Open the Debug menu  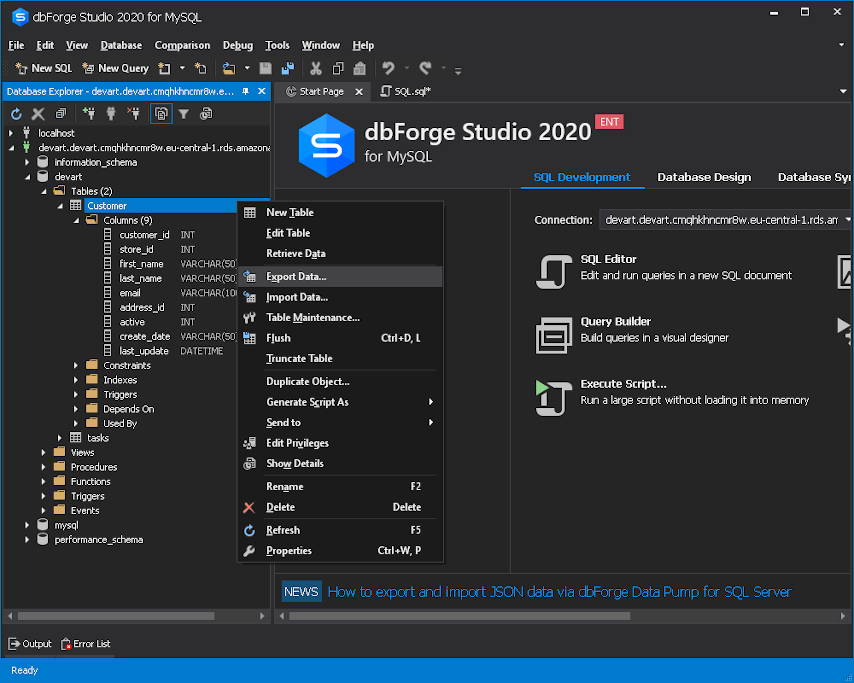(x=237, y=45)
